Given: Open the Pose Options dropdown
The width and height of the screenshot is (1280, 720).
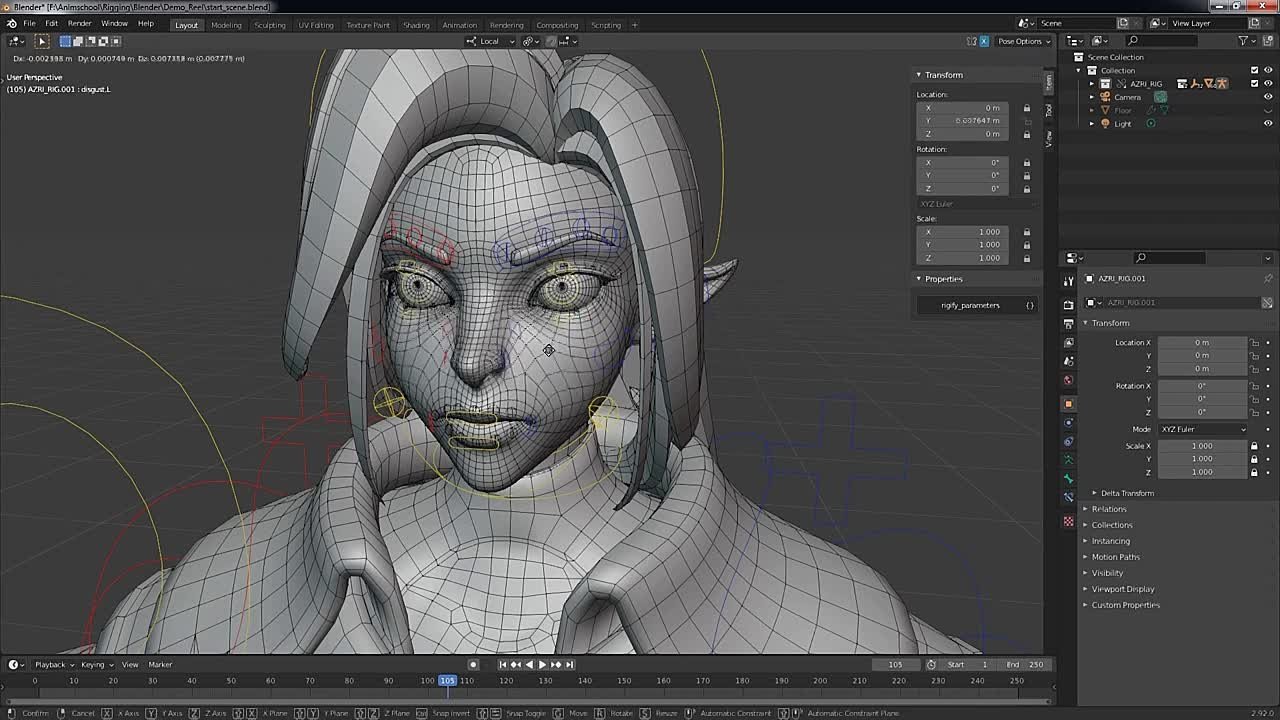Looking at the screenshot, I should pos(1024,41).
